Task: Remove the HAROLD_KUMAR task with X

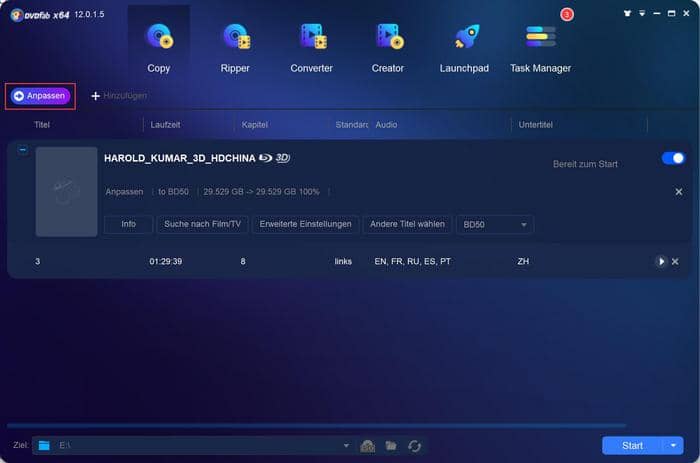Action: pos(679,192)
